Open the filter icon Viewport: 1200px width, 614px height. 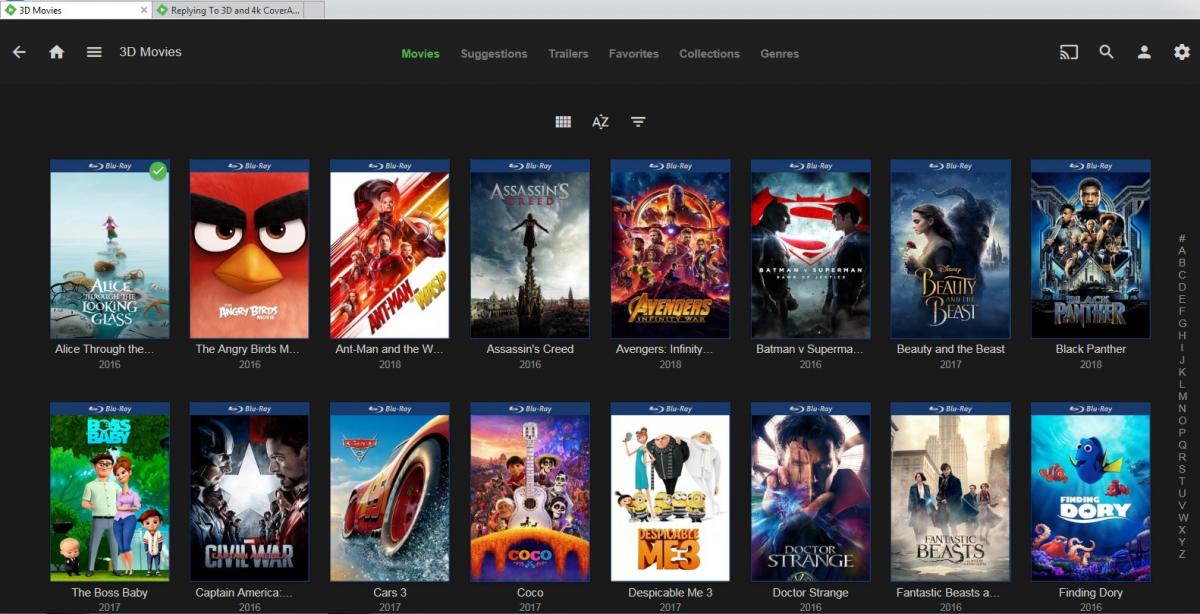[638, 122]
